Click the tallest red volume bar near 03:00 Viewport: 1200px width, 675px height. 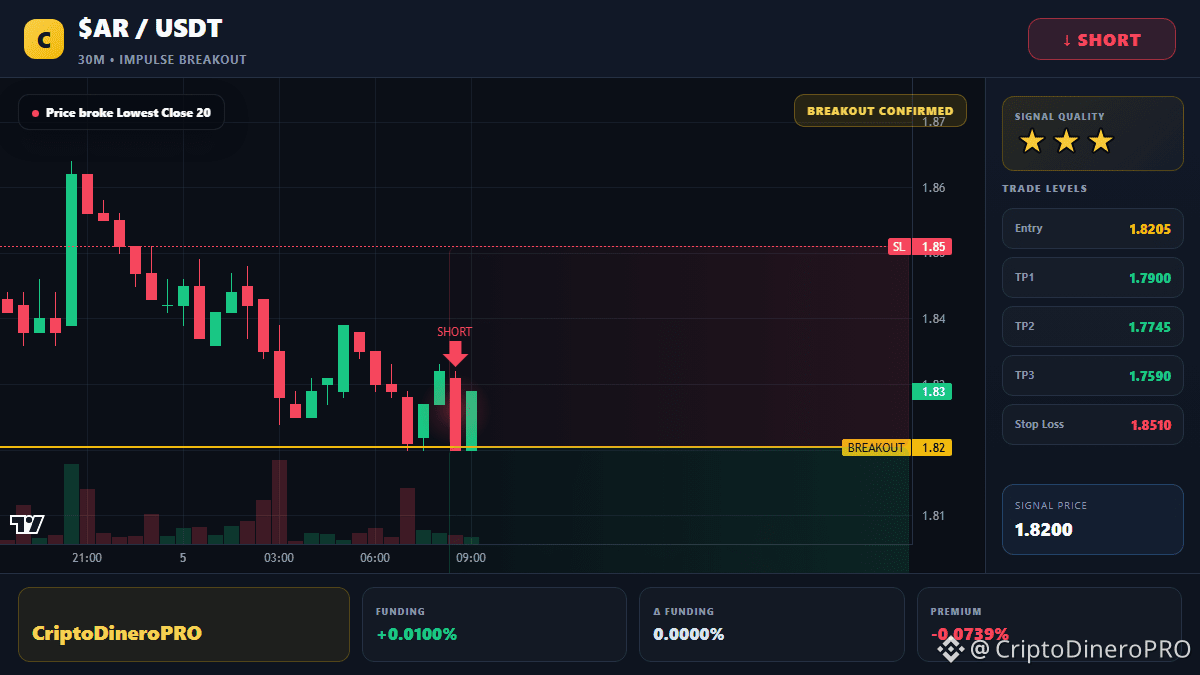click(279, 501)
